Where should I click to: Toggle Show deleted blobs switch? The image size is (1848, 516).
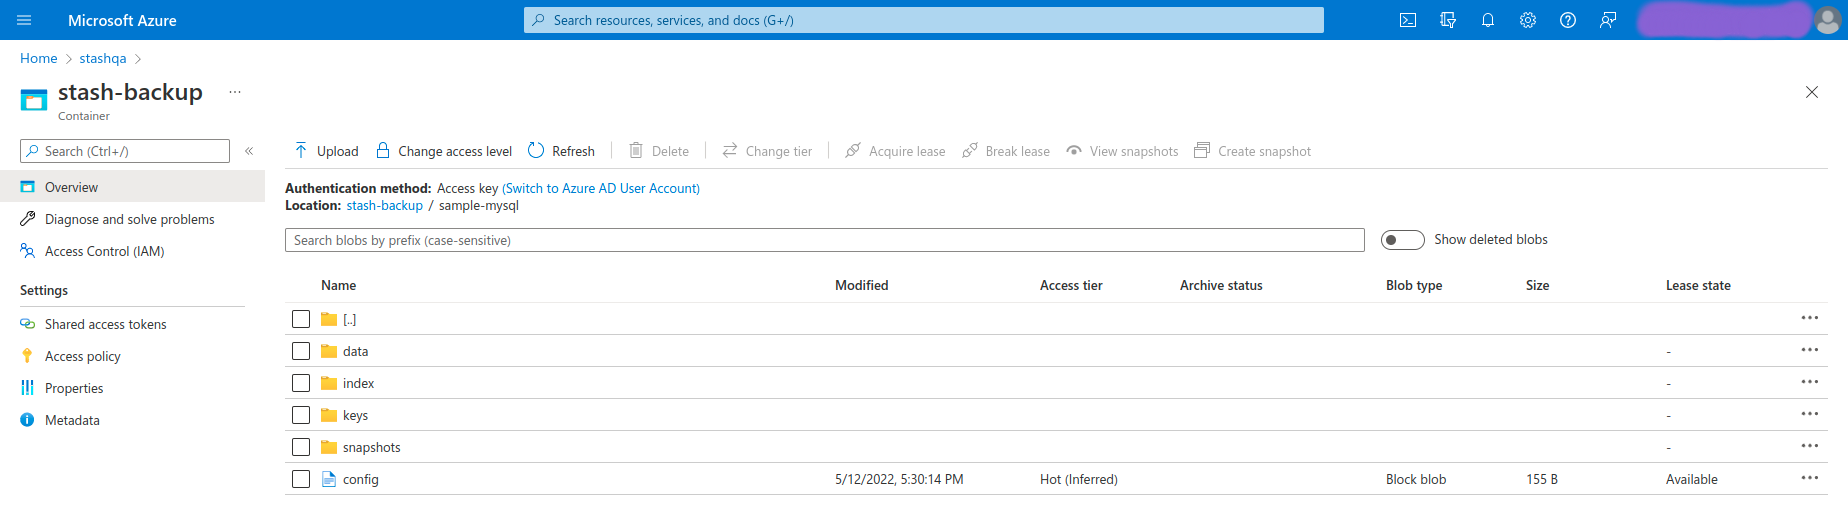coord(1402,240)
